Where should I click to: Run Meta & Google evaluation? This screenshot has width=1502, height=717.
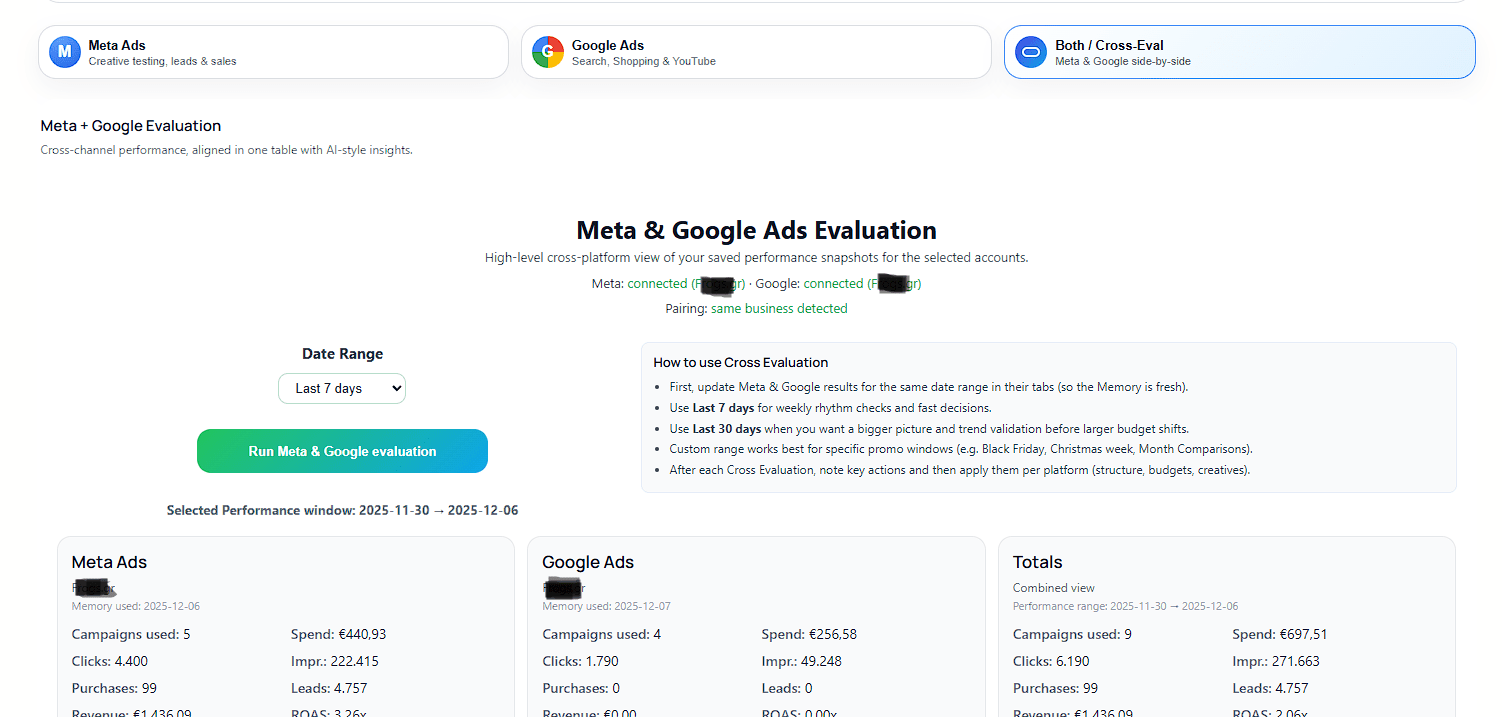pyautogui.click(x=342, y=451)
